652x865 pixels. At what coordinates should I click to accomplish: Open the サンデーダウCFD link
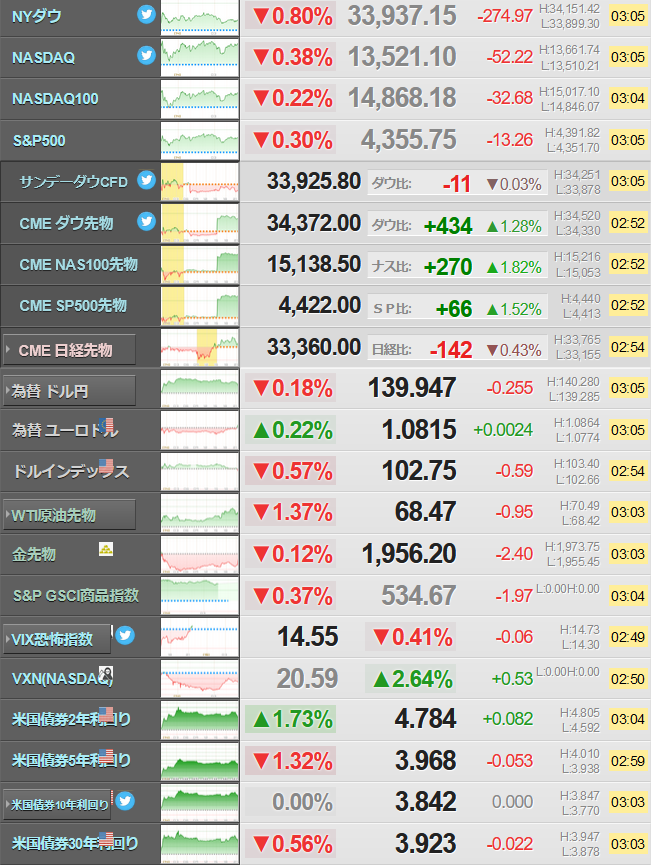pyautogui.click(x=73, y=182)
